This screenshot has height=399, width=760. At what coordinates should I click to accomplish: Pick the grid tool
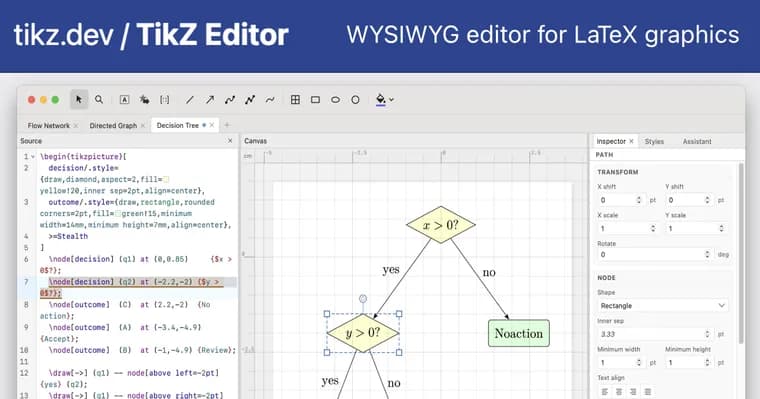[x=295, y=99]
